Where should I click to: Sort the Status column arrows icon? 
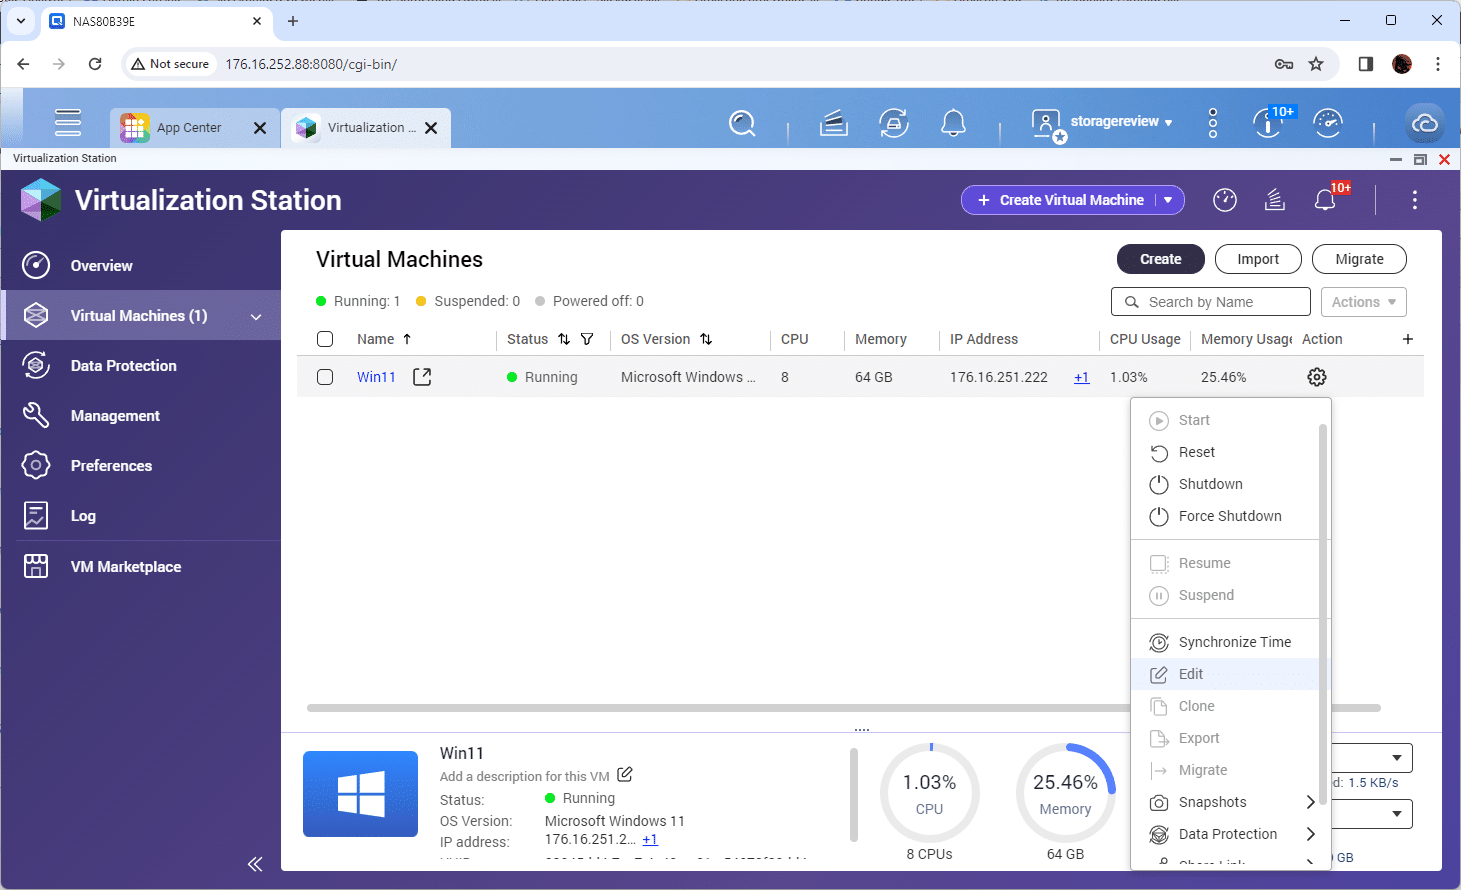[564, 339]
